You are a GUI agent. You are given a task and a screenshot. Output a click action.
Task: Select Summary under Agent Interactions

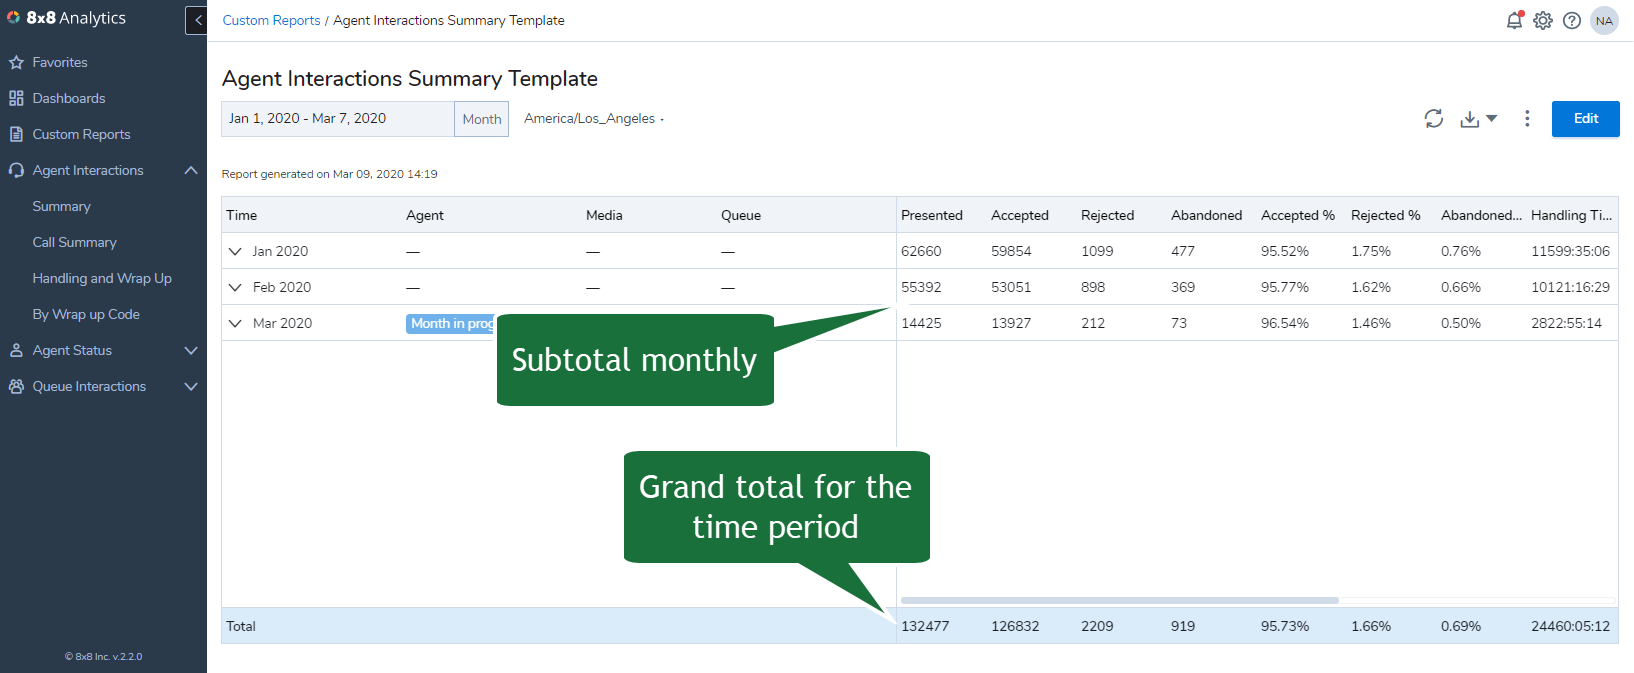pos(61,206)
